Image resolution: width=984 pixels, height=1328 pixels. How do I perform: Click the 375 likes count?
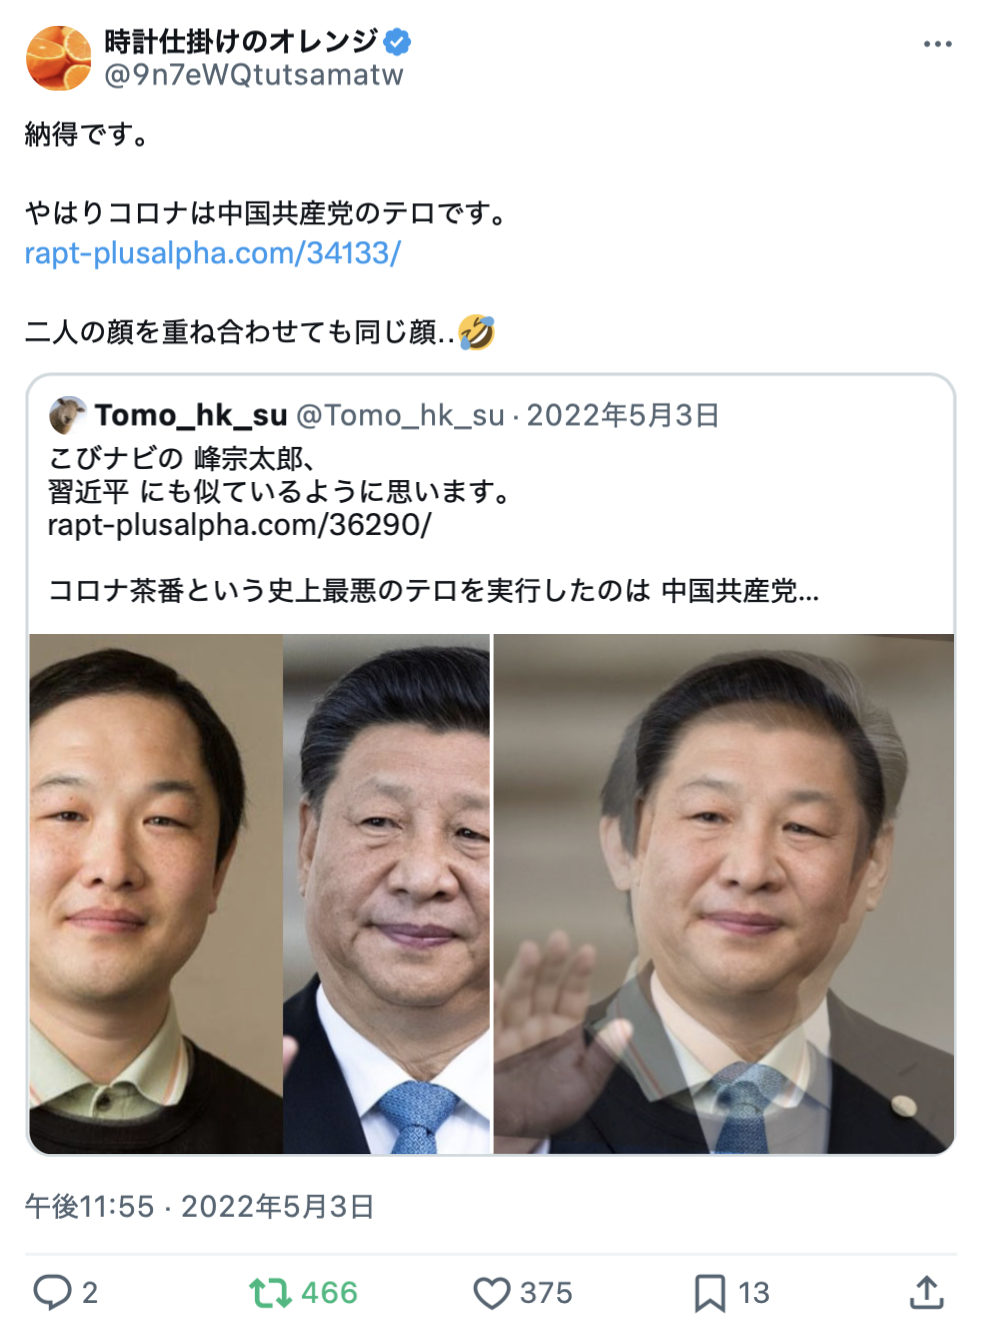coord(546,1293)
